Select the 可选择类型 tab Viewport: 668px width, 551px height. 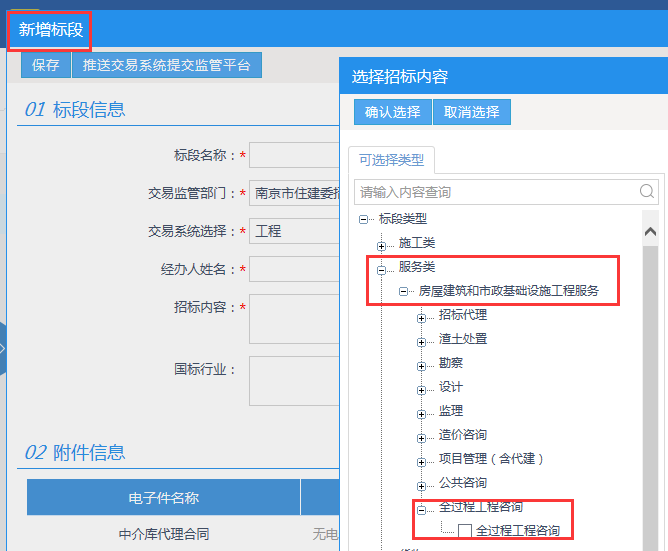coord(391,160)
